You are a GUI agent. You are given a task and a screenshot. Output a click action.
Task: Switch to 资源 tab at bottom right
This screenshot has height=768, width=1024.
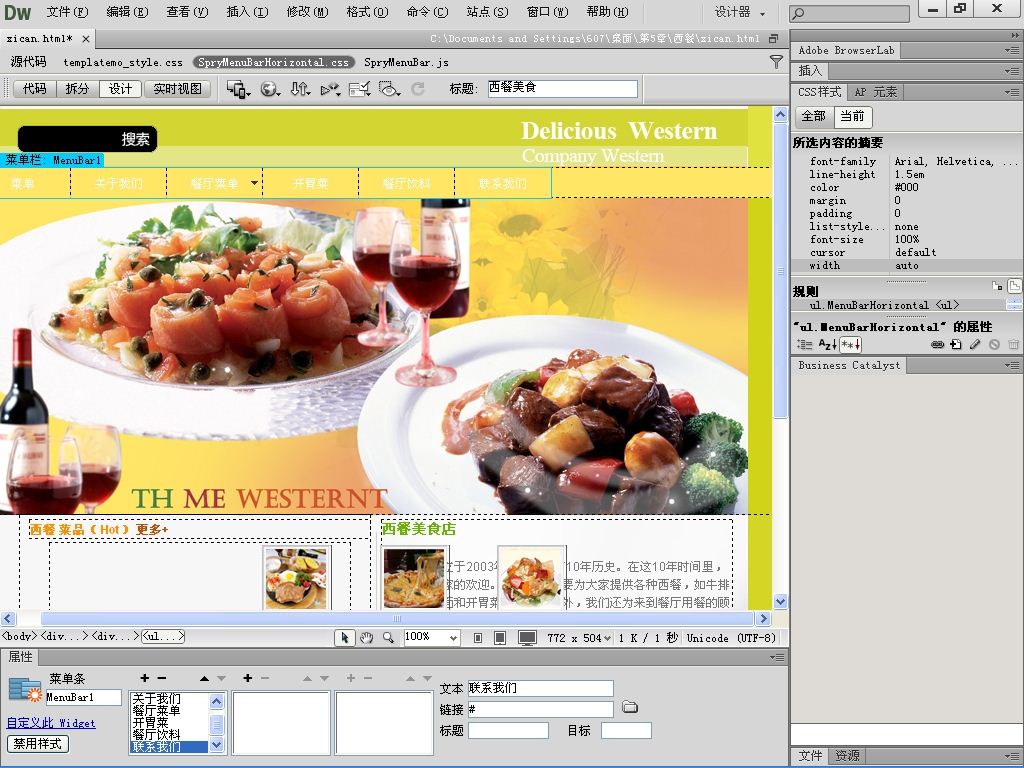coord(847,756)
